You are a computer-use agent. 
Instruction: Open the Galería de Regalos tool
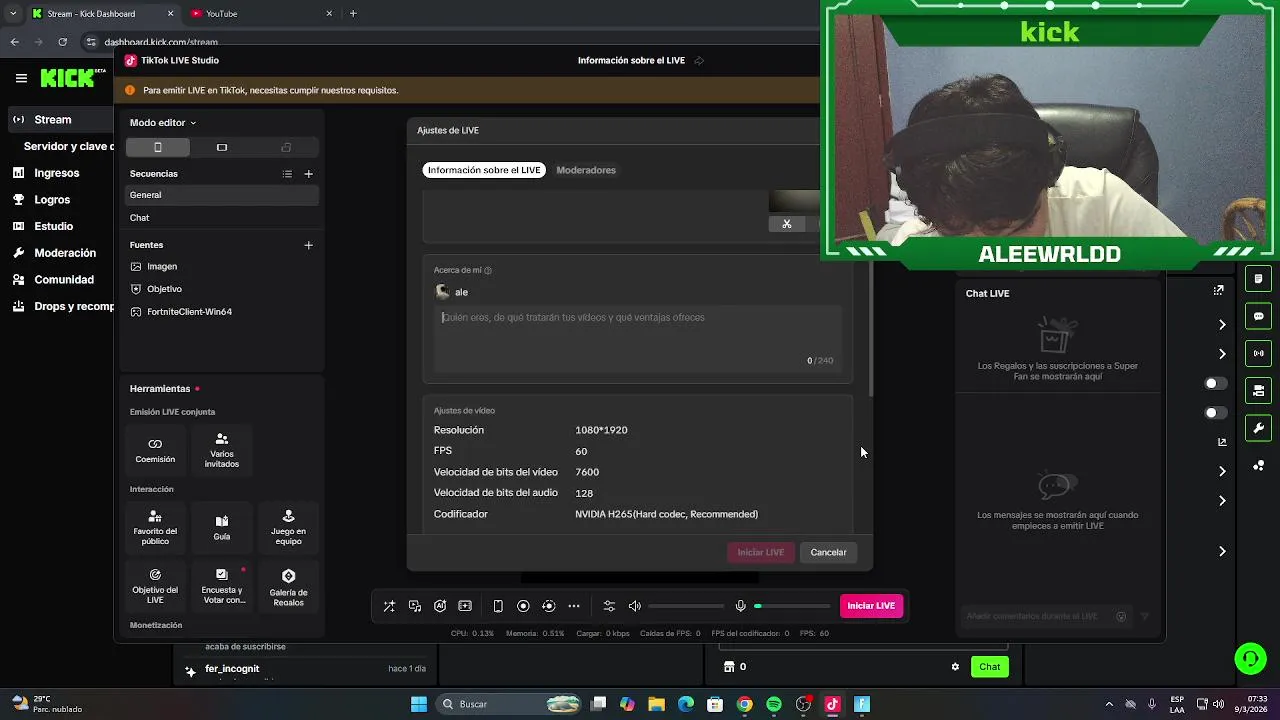pos(288,586)
